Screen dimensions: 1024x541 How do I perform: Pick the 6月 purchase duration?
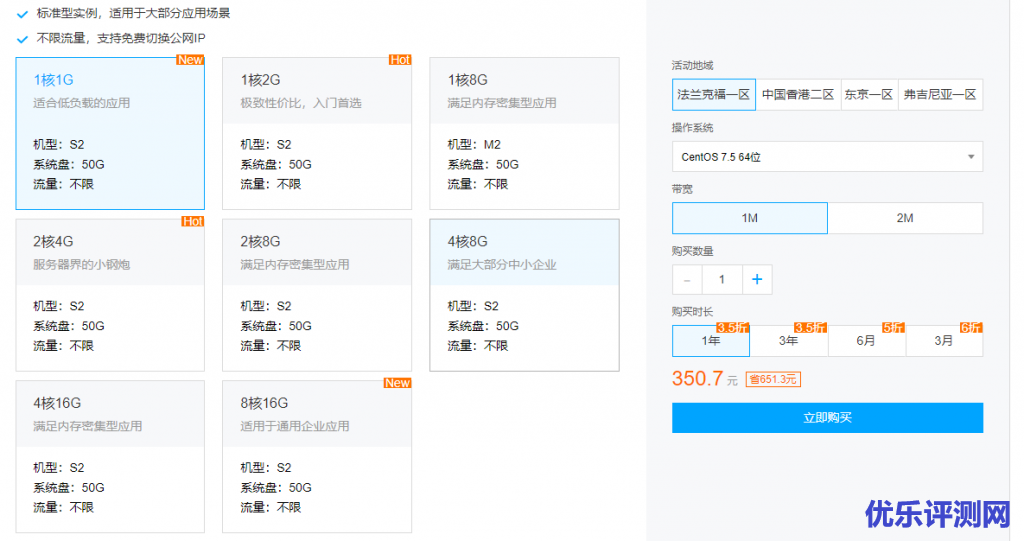[867, 341]
